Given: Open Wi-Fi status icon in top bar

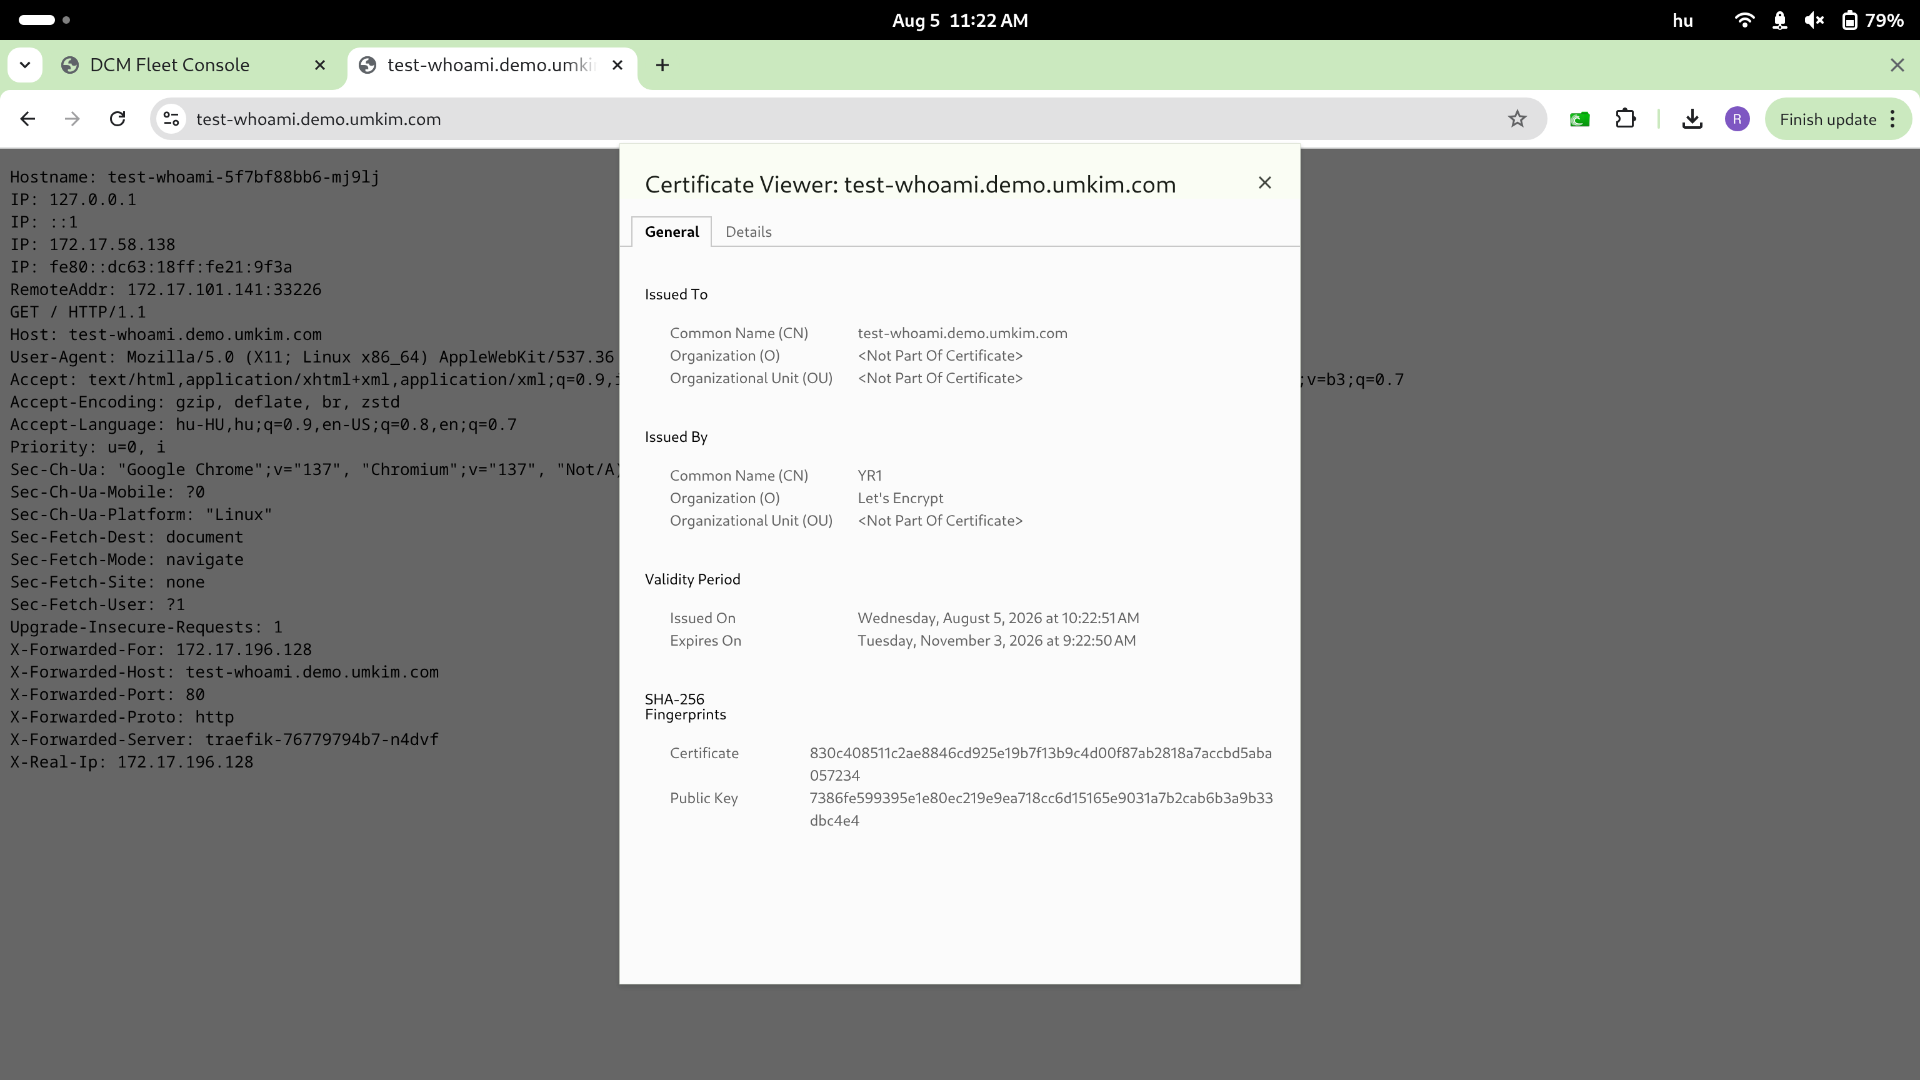Looking at the screenshot, I should (1744, 20).
